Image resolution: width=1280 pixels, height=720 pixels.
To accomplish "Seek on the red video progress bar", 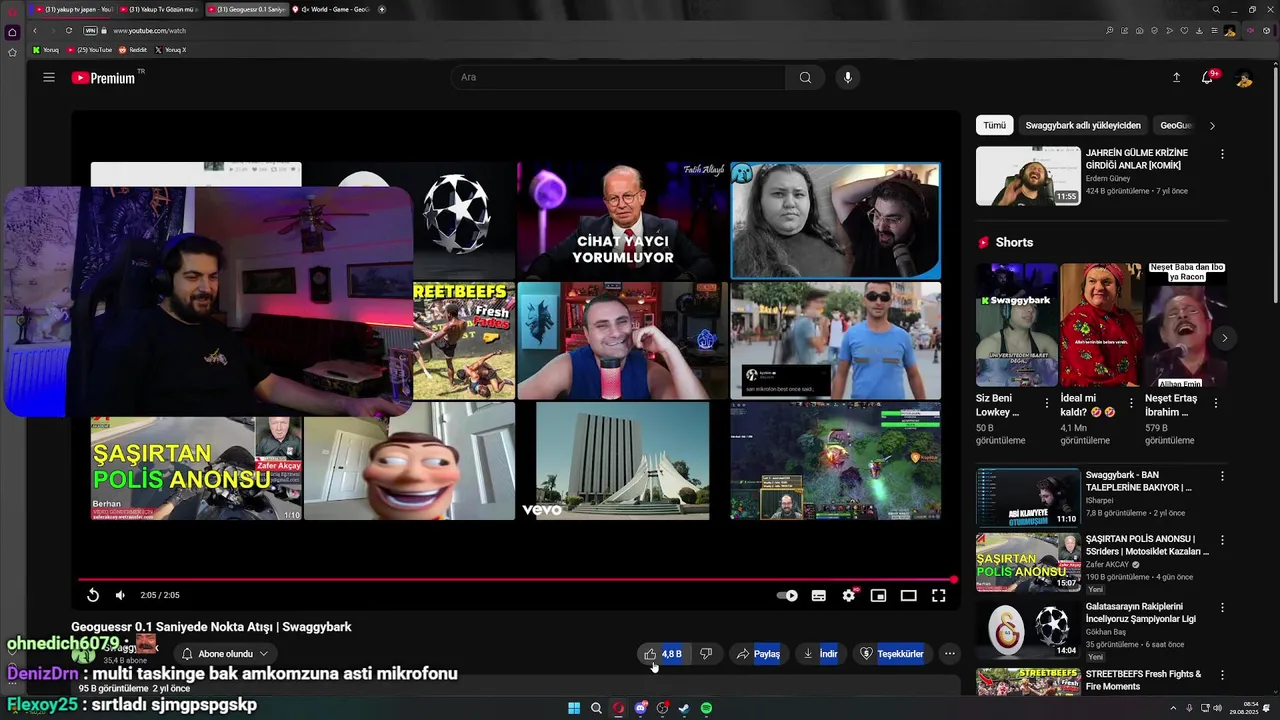I will click(x=516, y=579).
